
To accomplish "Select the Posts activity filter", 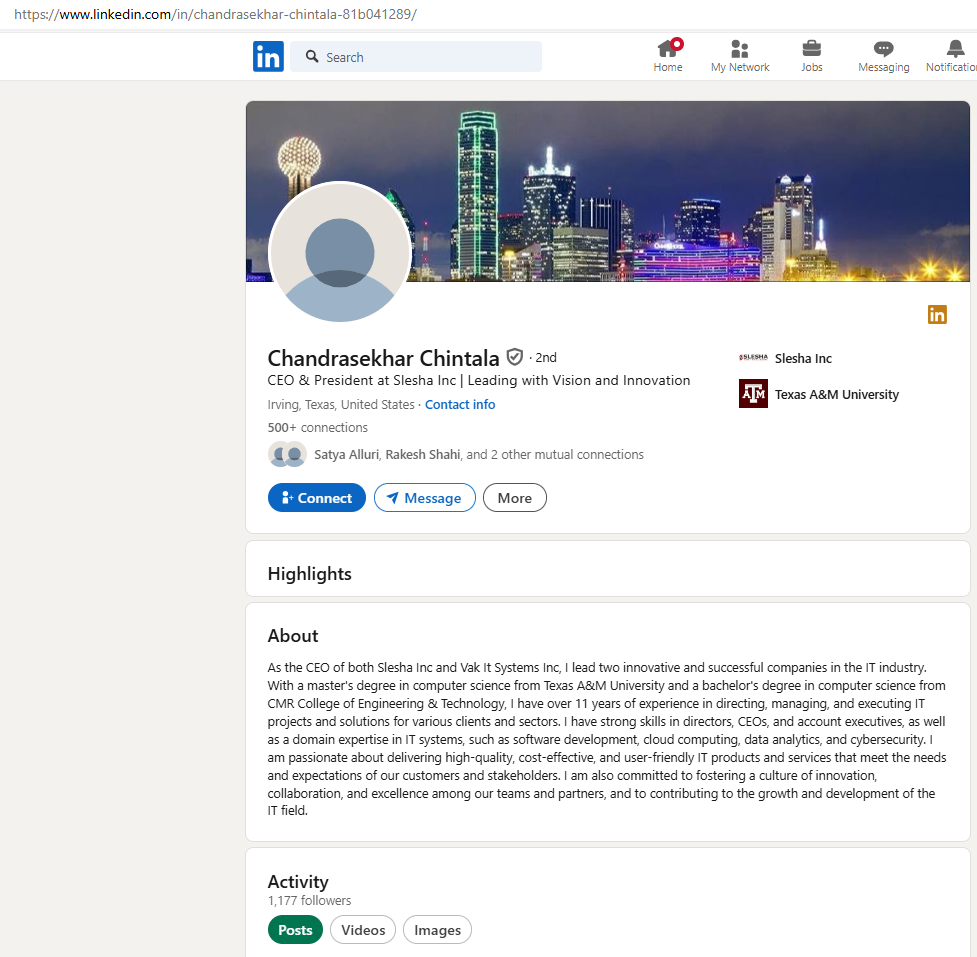I will [295, 930].
